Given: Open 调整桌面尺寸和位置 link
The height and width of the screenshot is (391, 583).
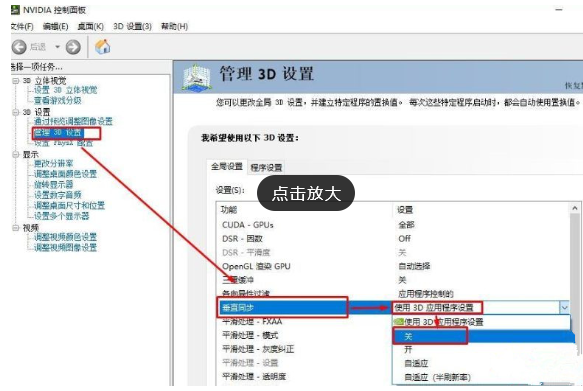Looking at the screenshot, I should pos(70,206).
